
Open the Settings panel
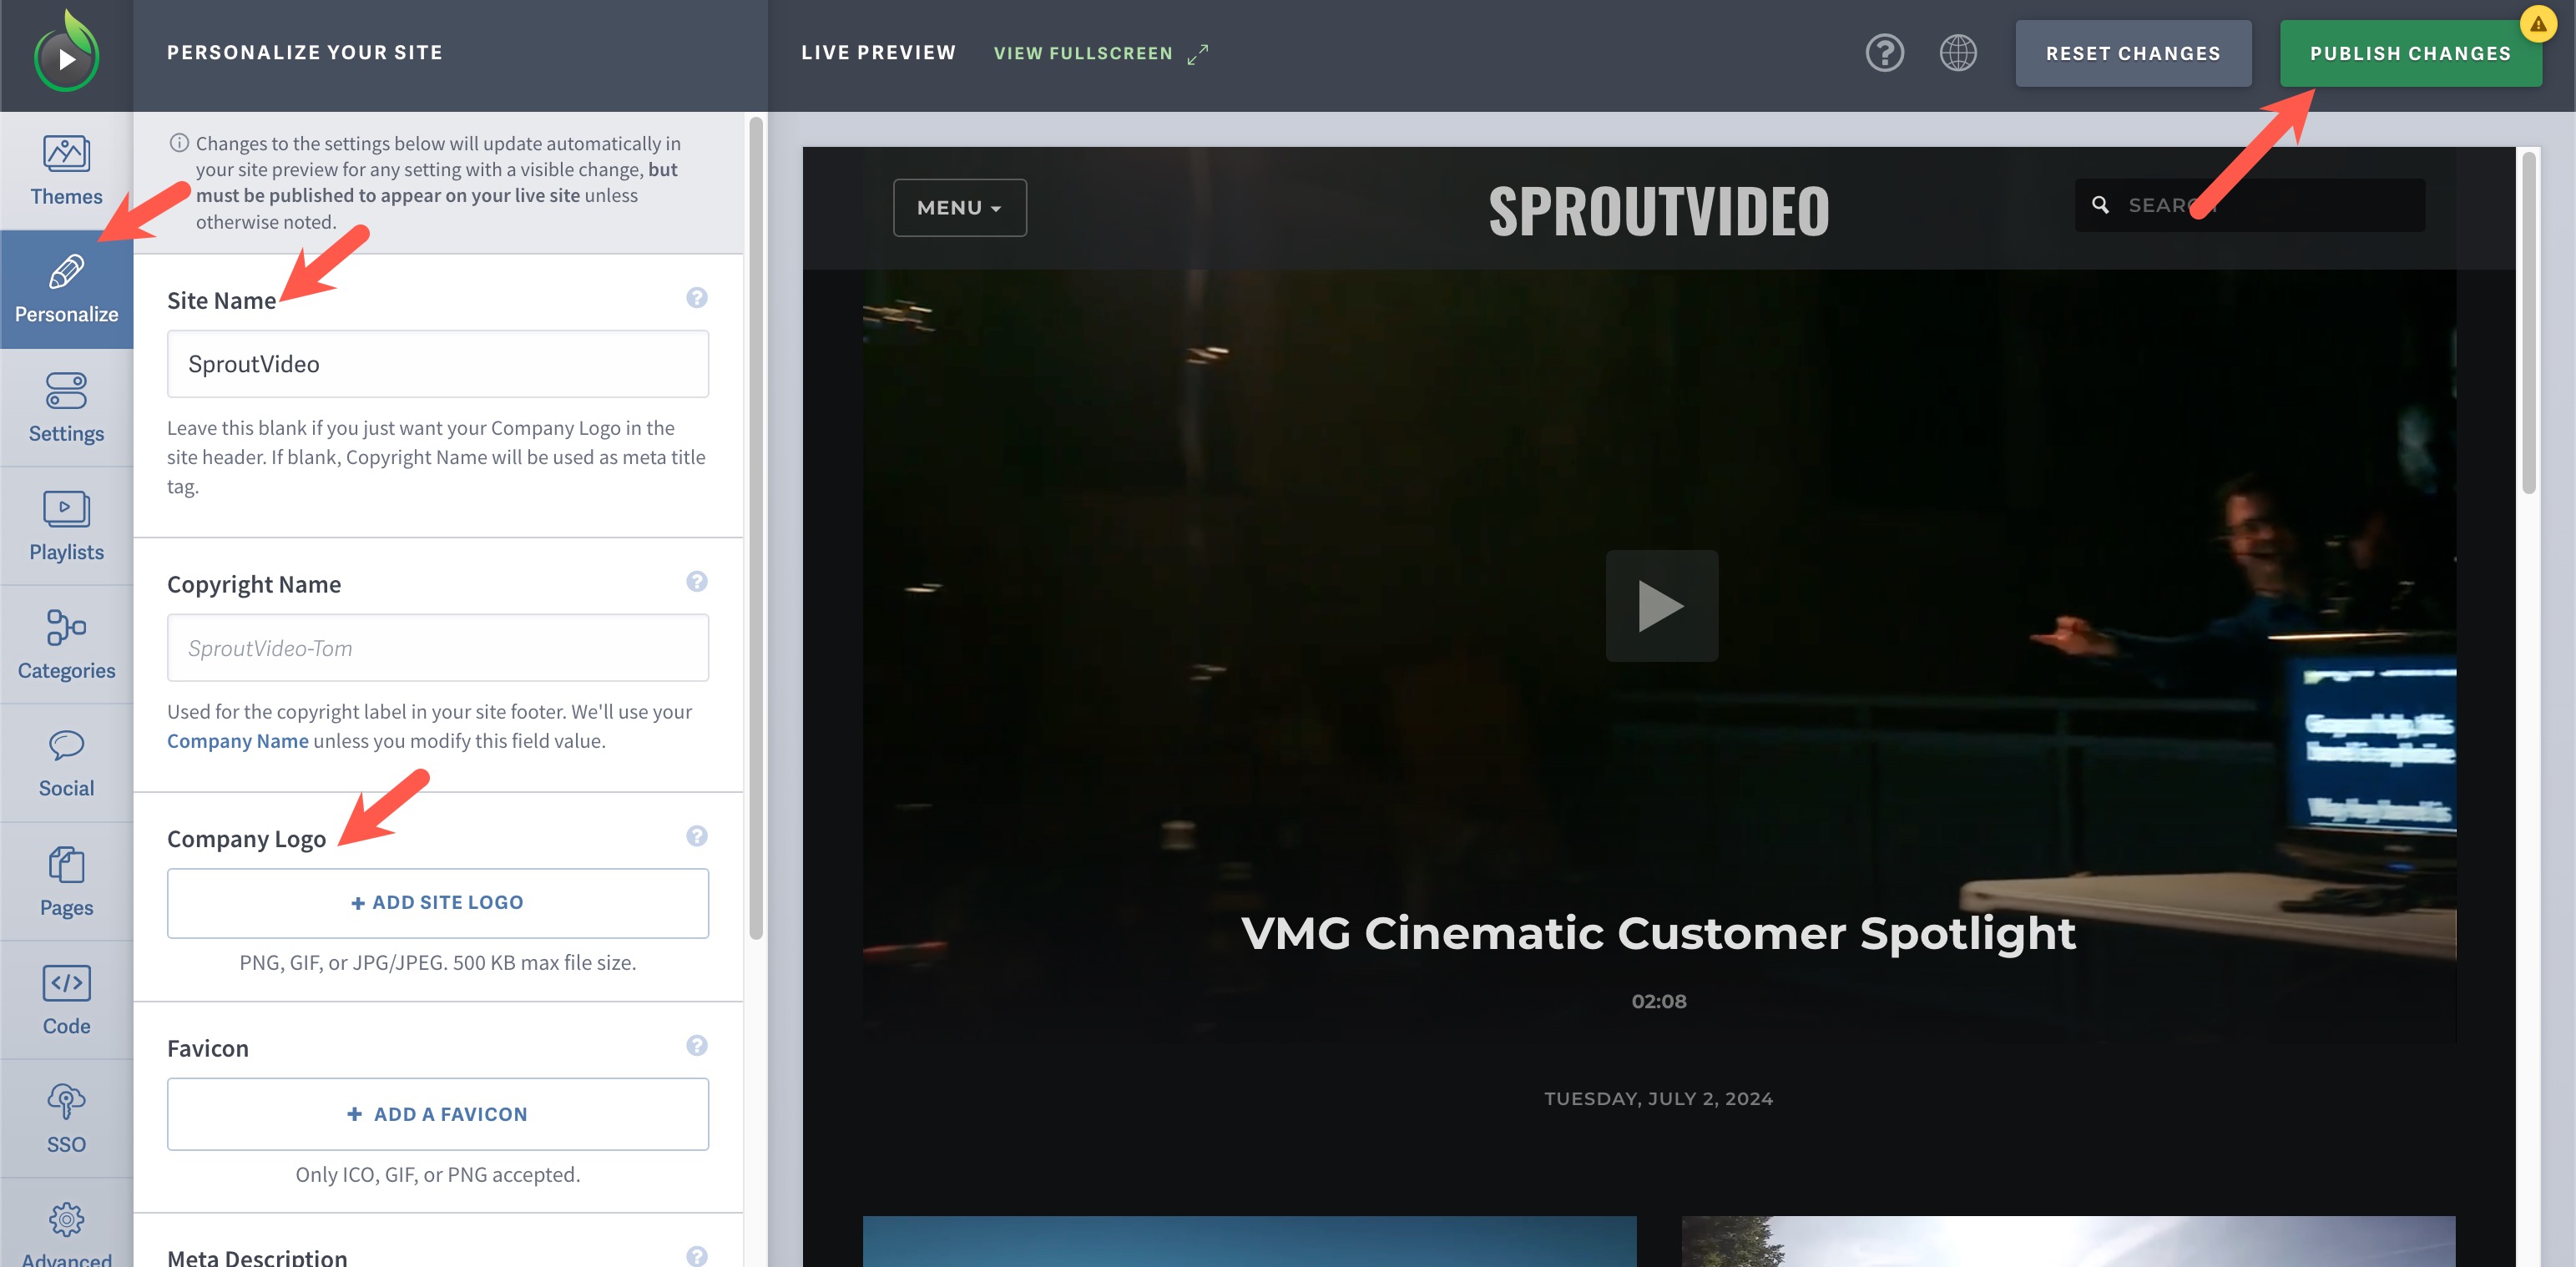click(66, 407)
